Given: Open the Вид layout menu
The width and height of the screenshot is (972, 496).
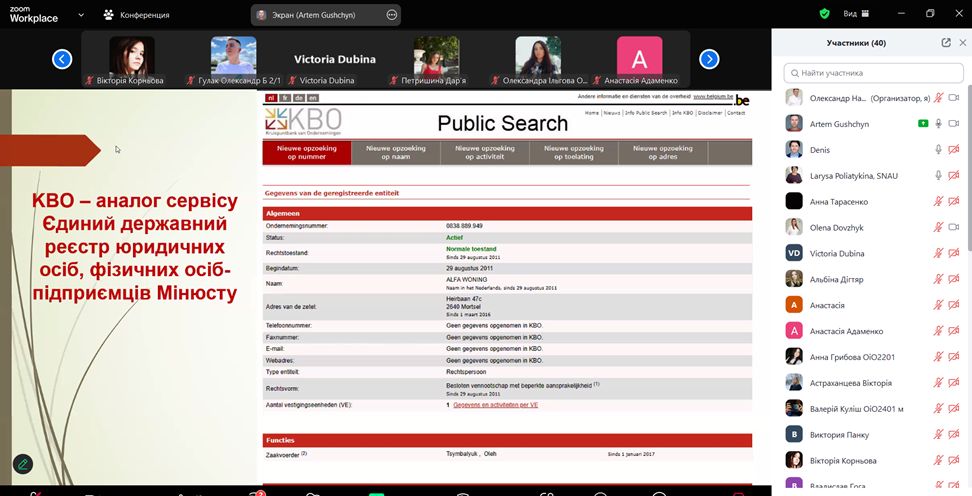Looking at the screenshot, I should click(856, 14).
